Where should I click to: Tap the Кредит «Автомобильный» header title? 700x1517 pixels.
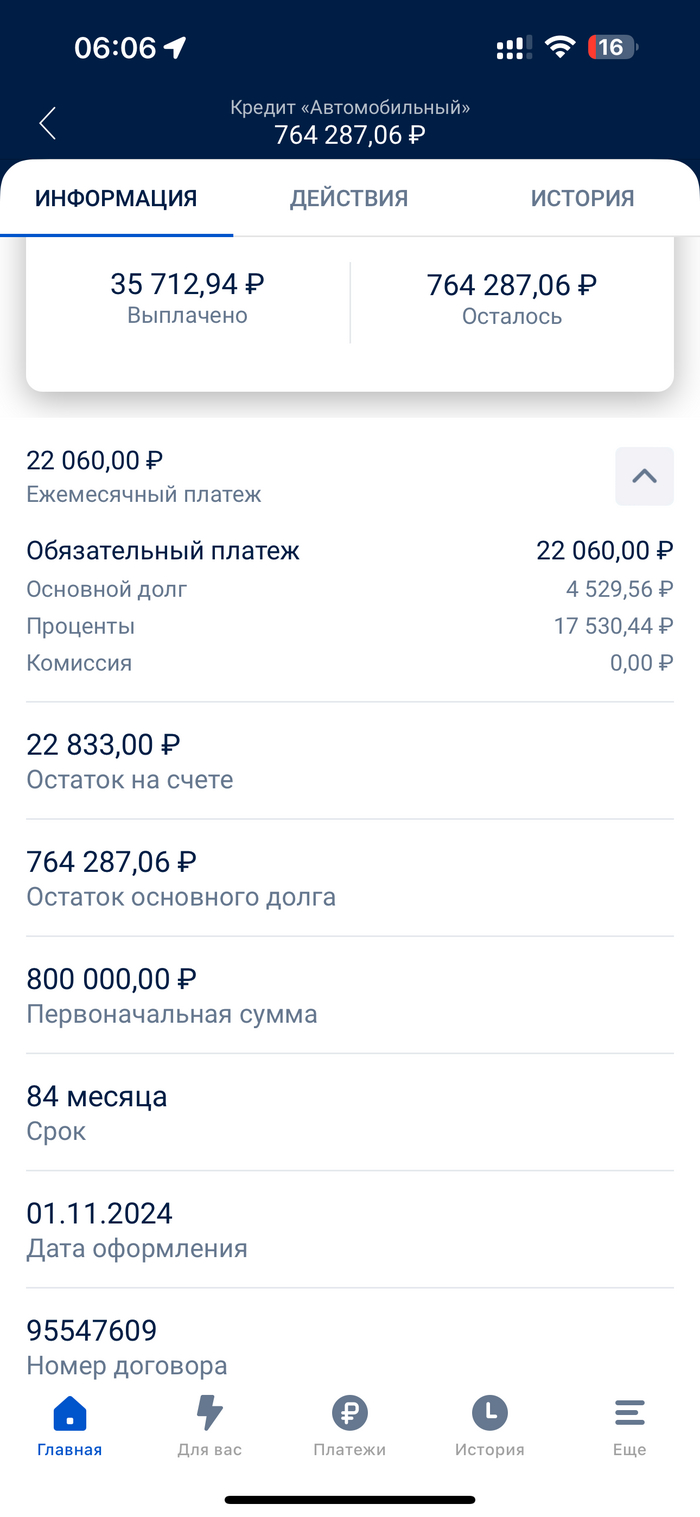tap(350, 108)
